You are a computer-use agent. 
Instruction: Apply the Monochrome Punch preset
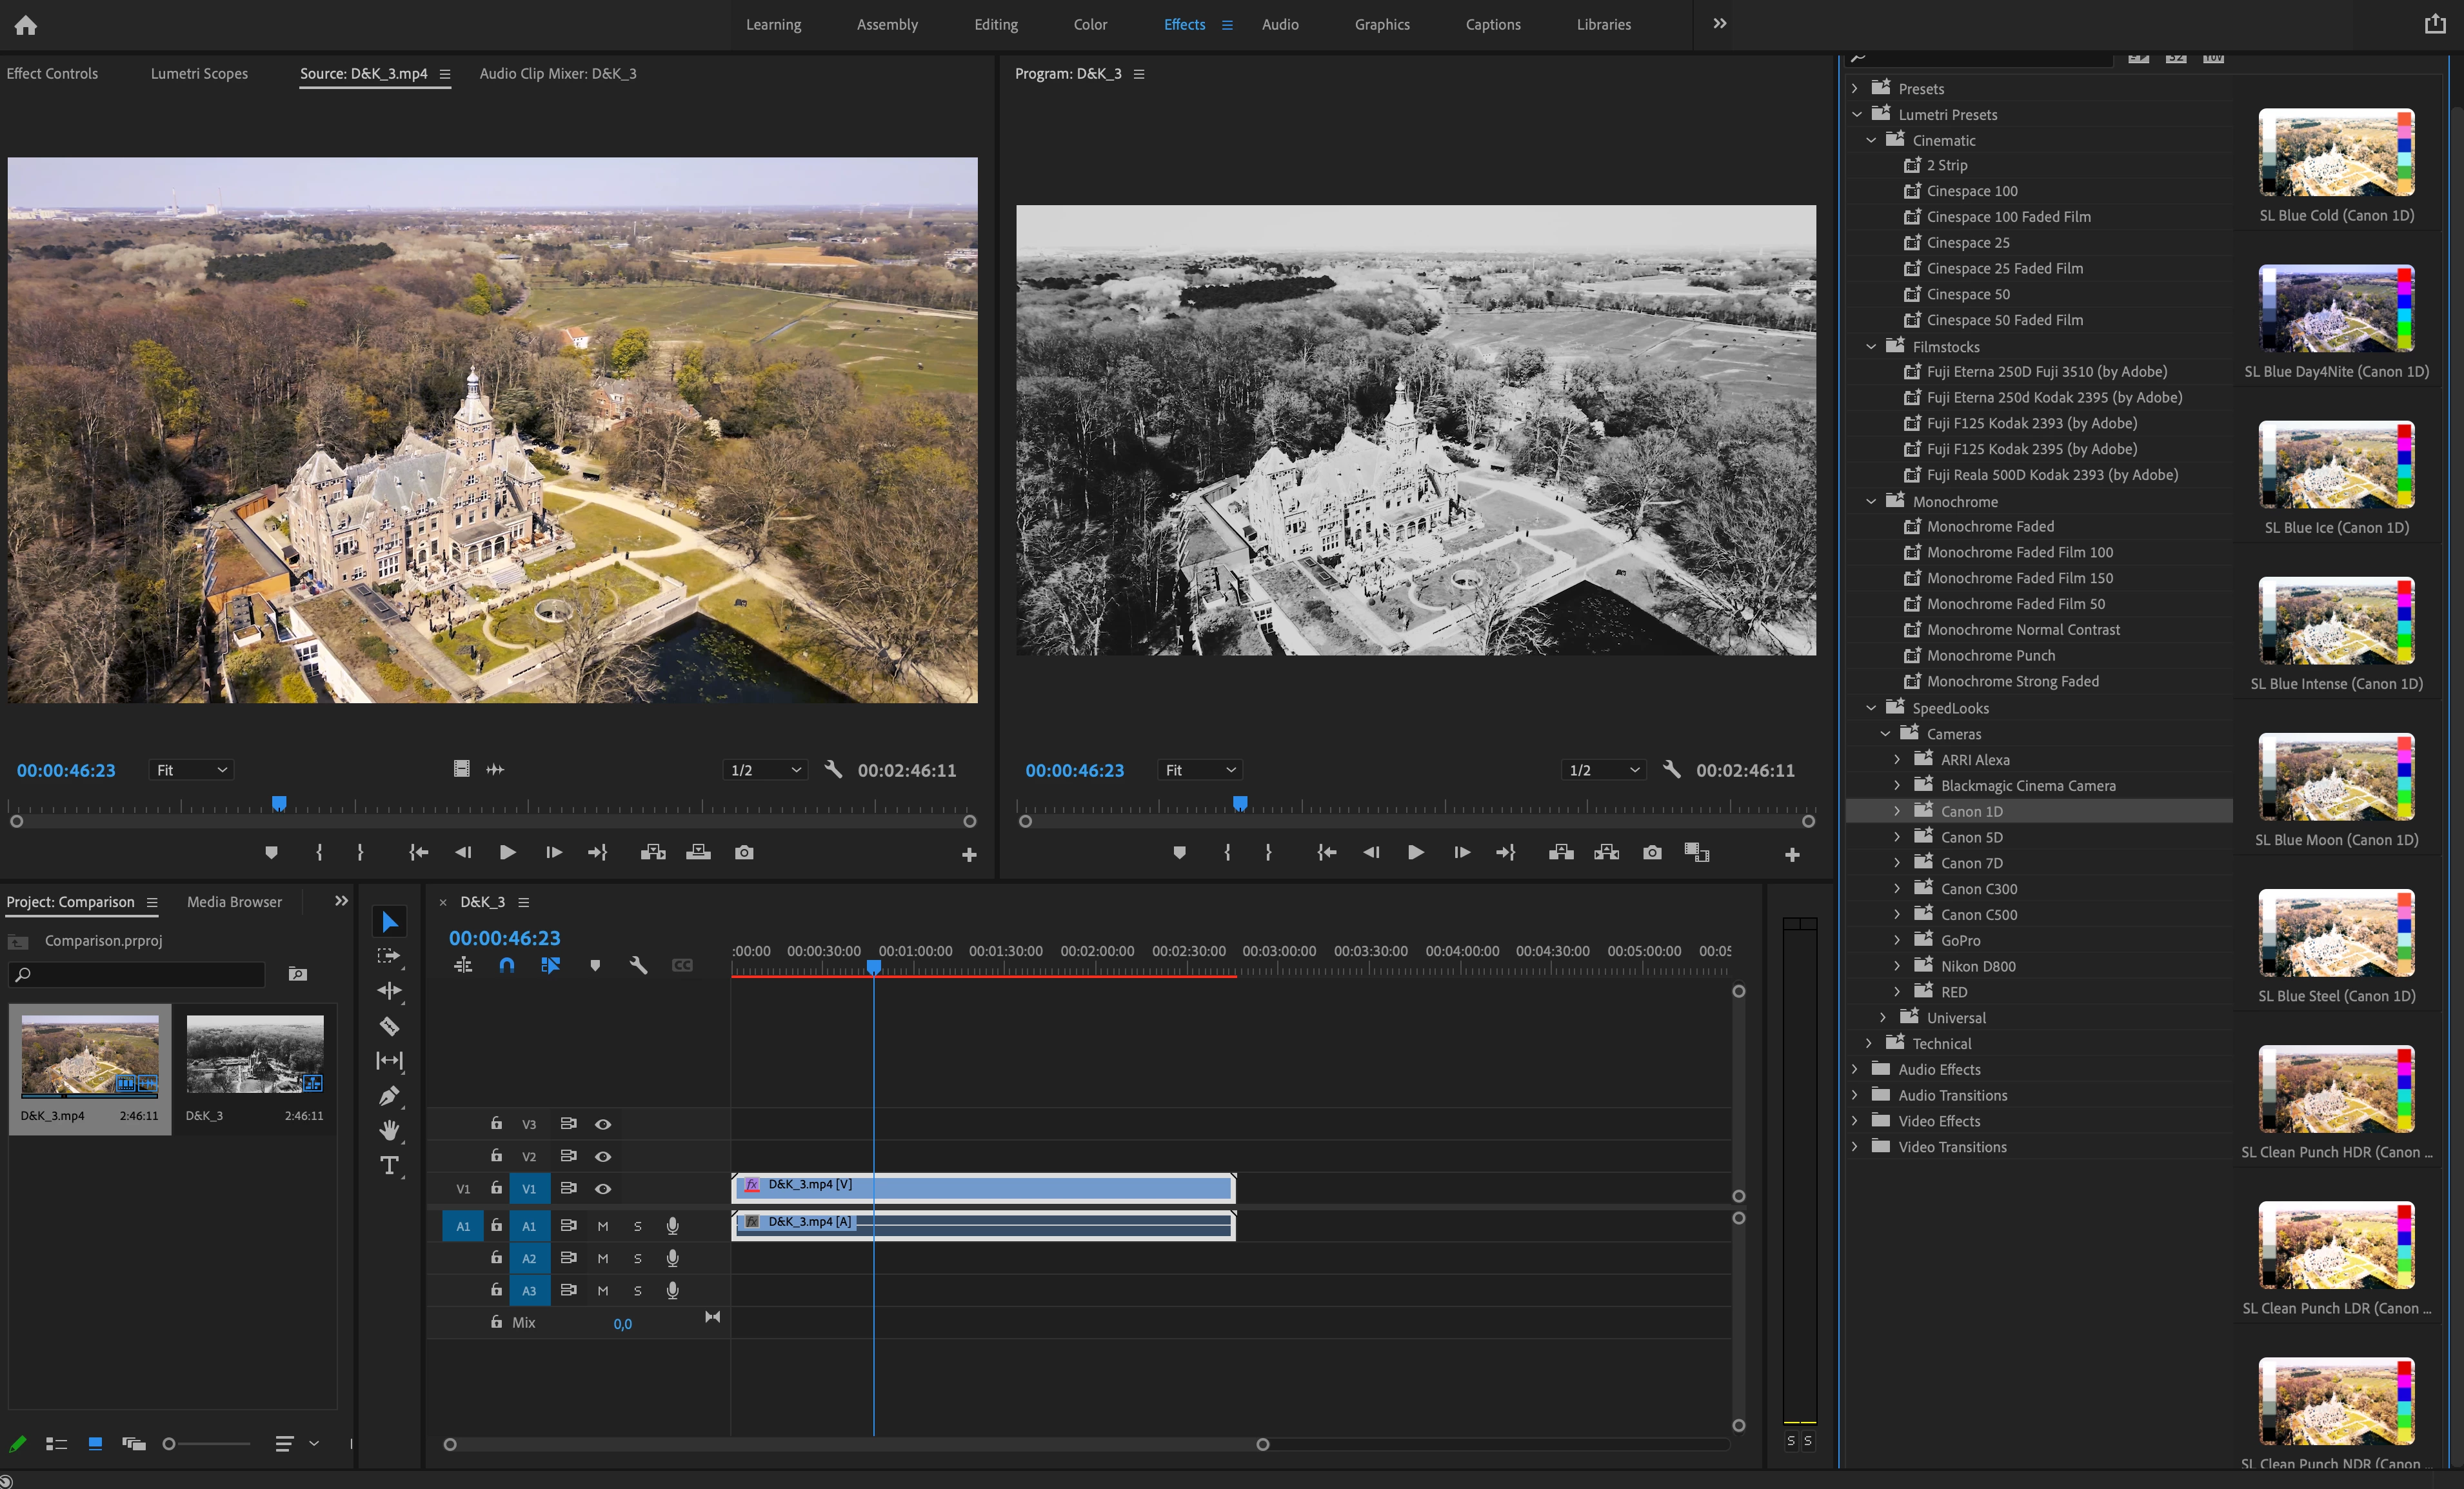click(x=1990, y=655)
